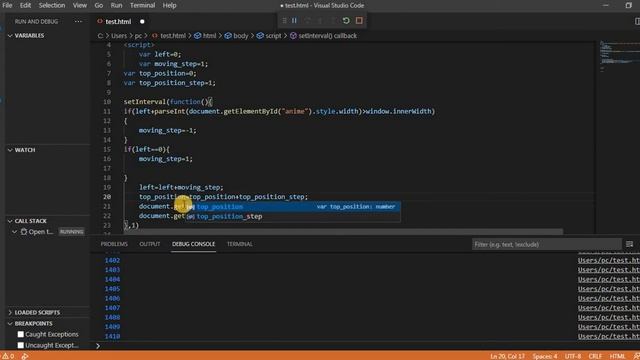Click split editor icon at top right

[637, 21]
